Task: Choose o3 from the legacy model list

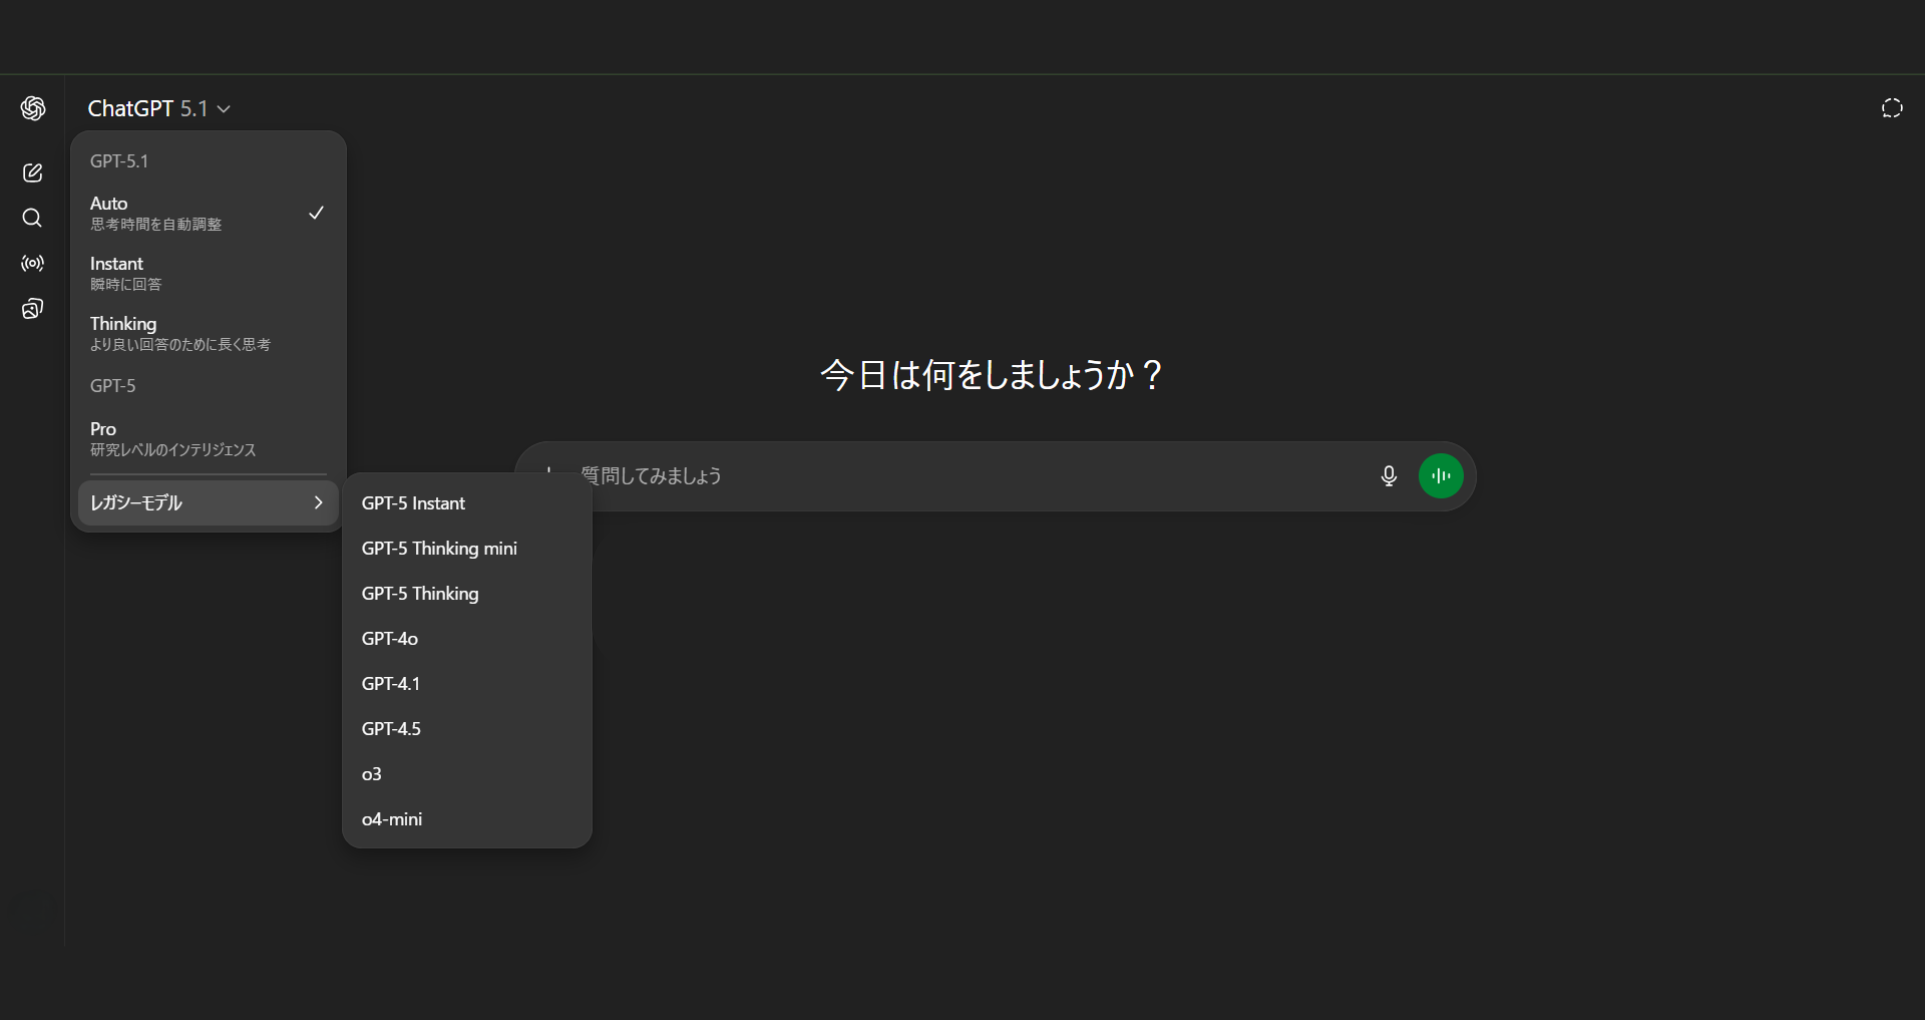Action: pos(372,773)
